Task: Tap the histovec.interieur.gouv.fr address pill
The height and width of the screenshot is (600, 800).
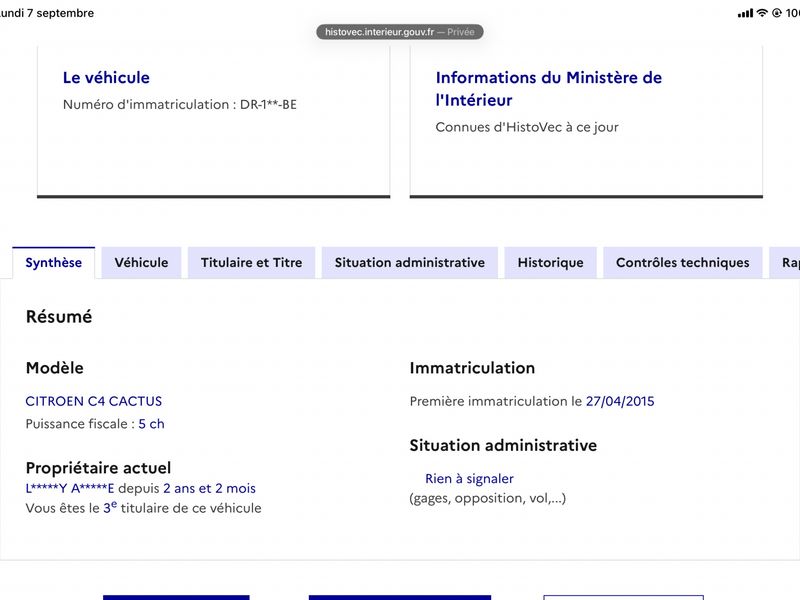Action: coord(399,32)
